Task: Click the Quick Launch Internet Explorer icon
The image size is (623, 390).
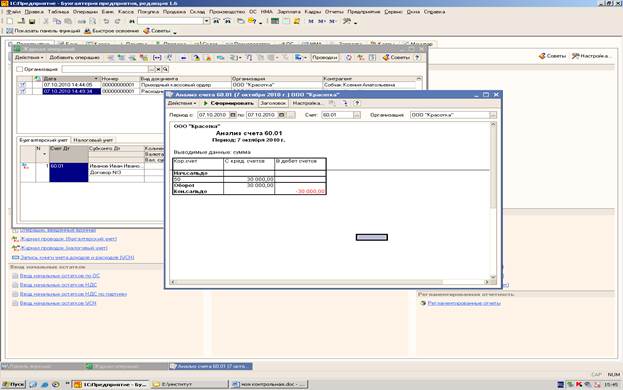Action: tap(44, 384)
